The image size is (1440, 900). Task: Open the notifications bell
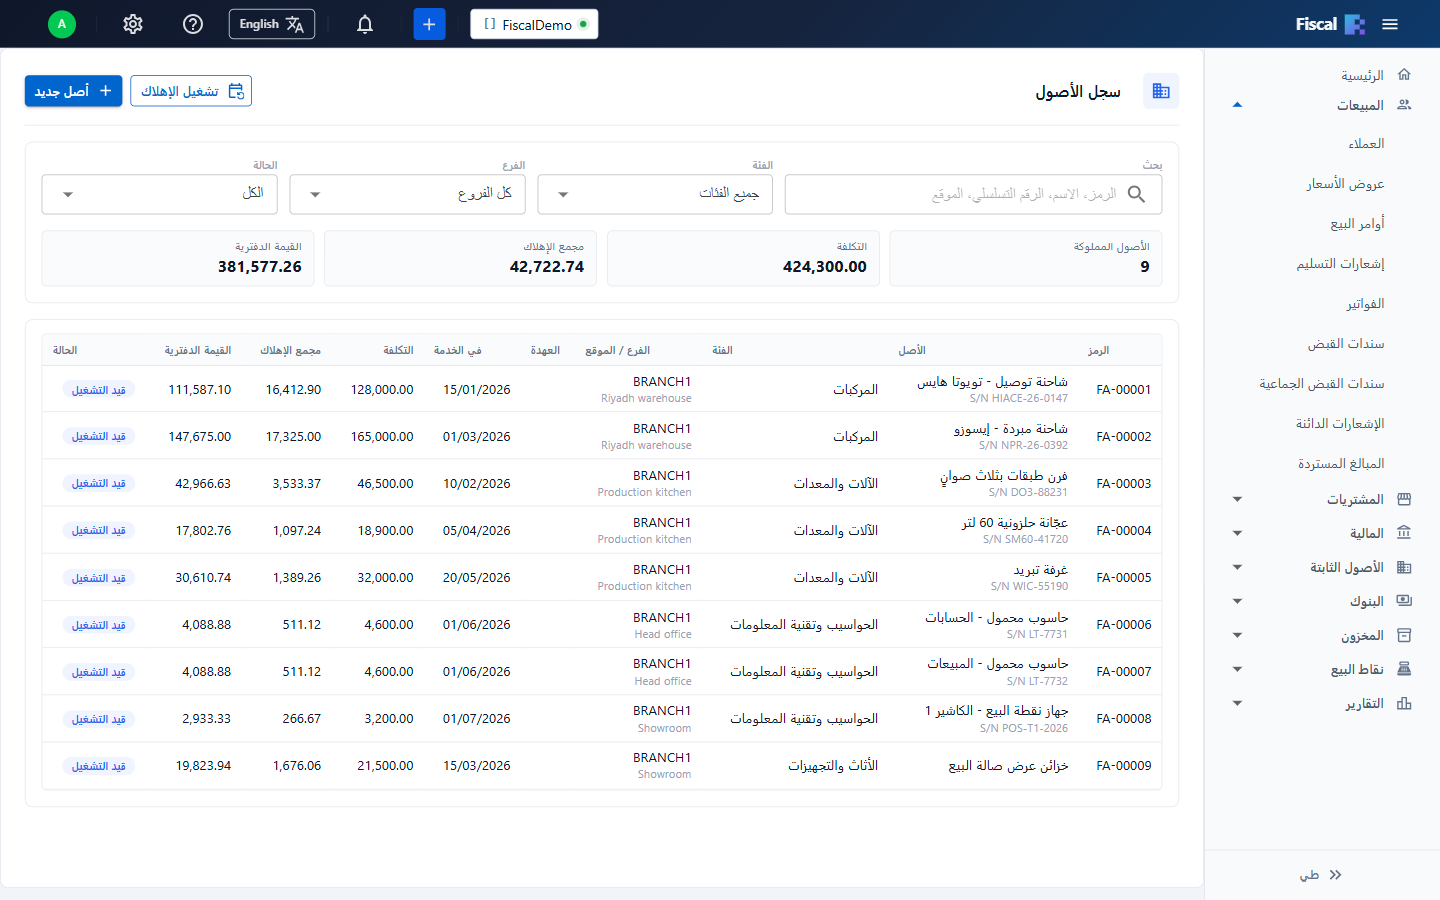(x=365, y=24)
